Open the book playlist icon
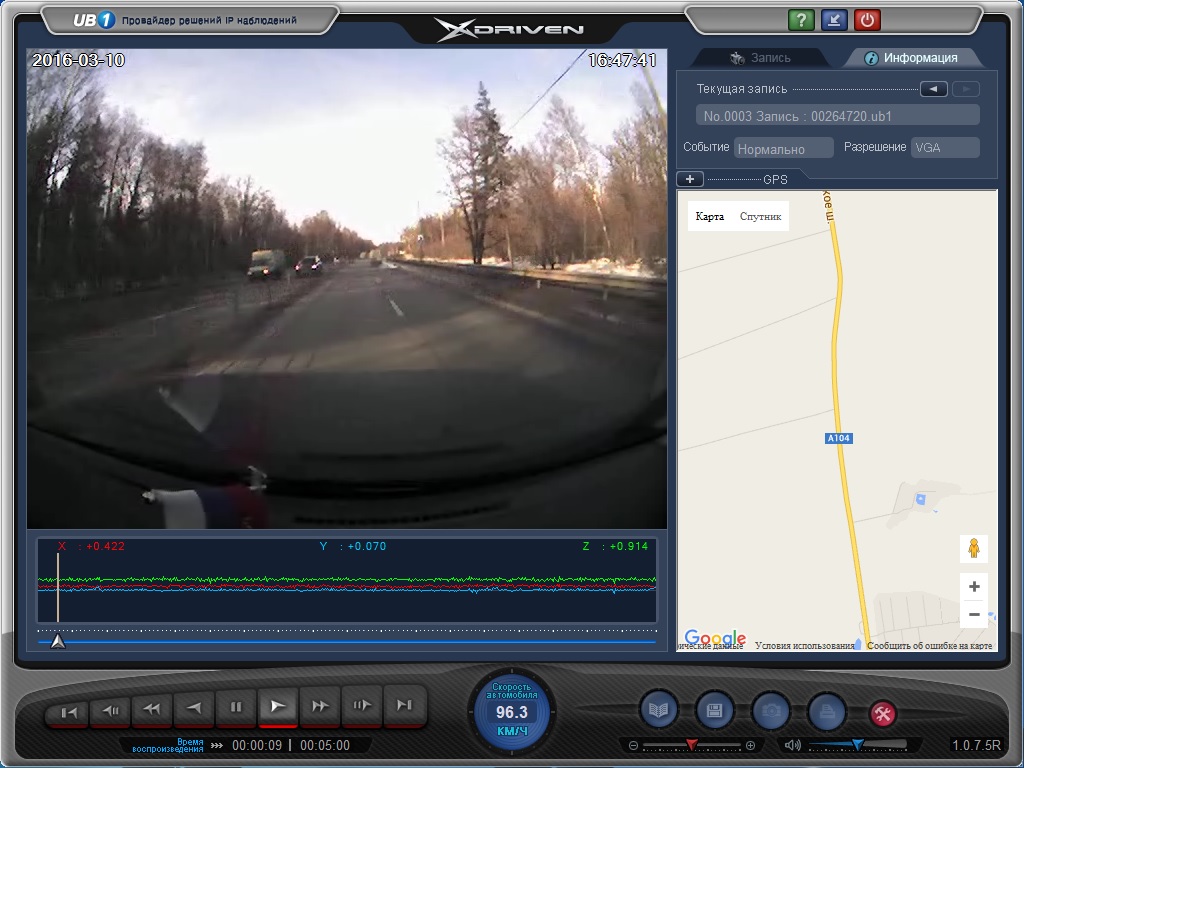The width and height of the screenshot is (1200, 900). tap(660, 711)
